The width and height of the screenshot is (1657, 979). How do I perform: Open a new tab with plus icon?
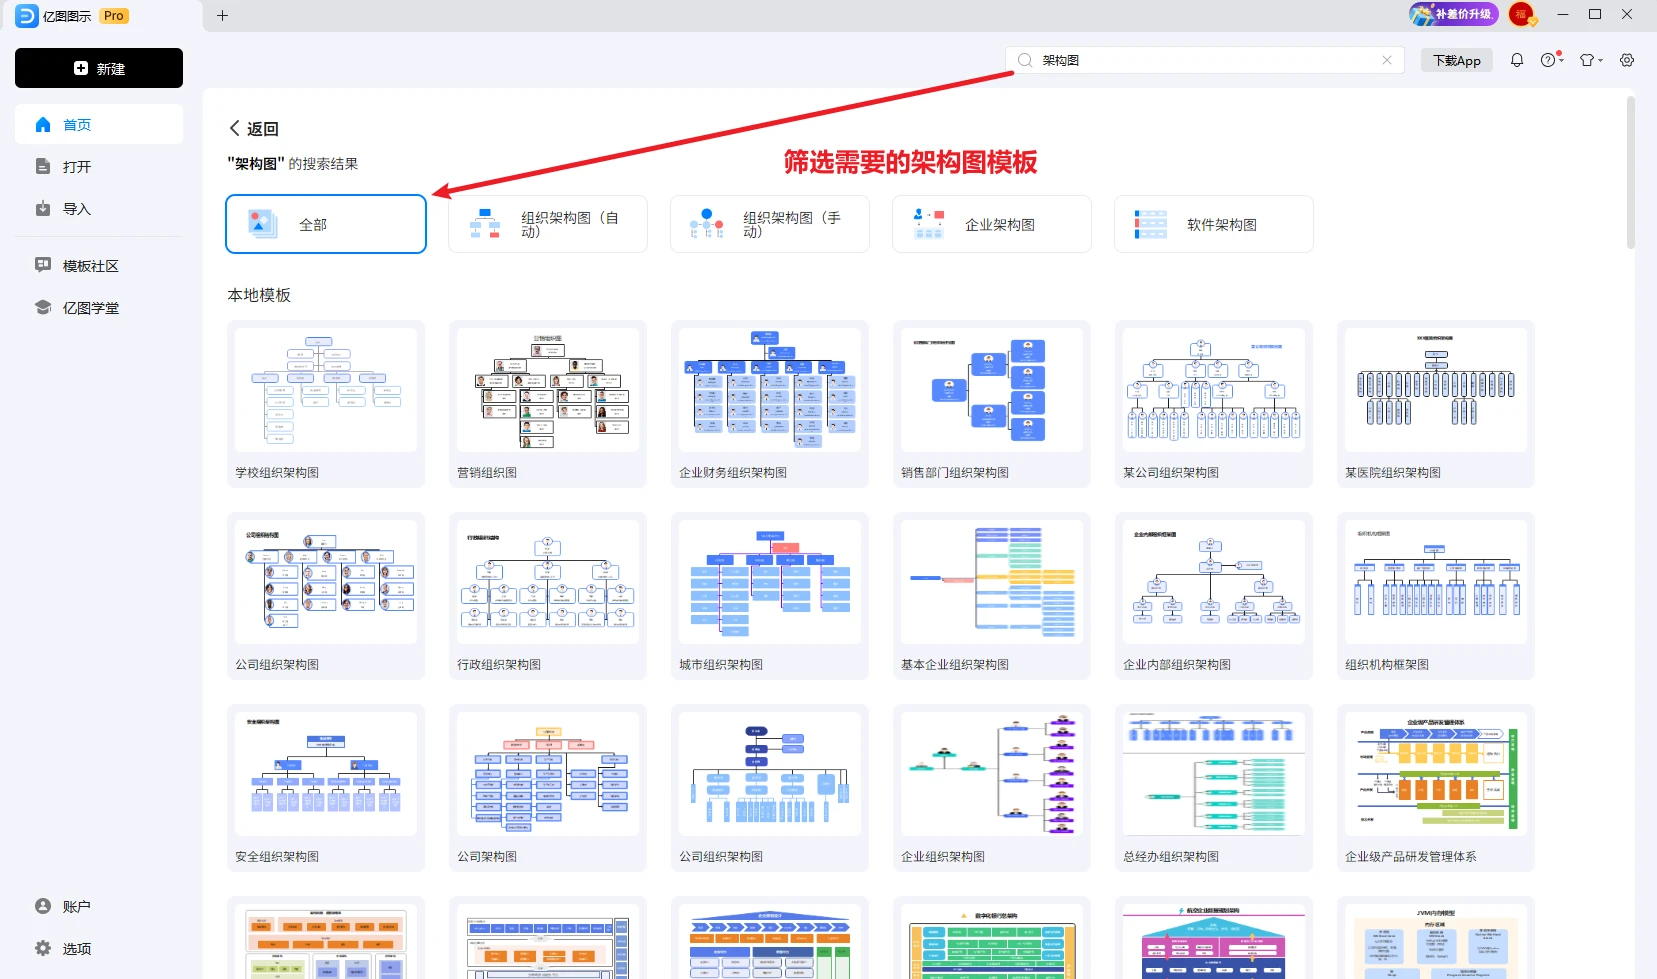click(x=222, y=15)
